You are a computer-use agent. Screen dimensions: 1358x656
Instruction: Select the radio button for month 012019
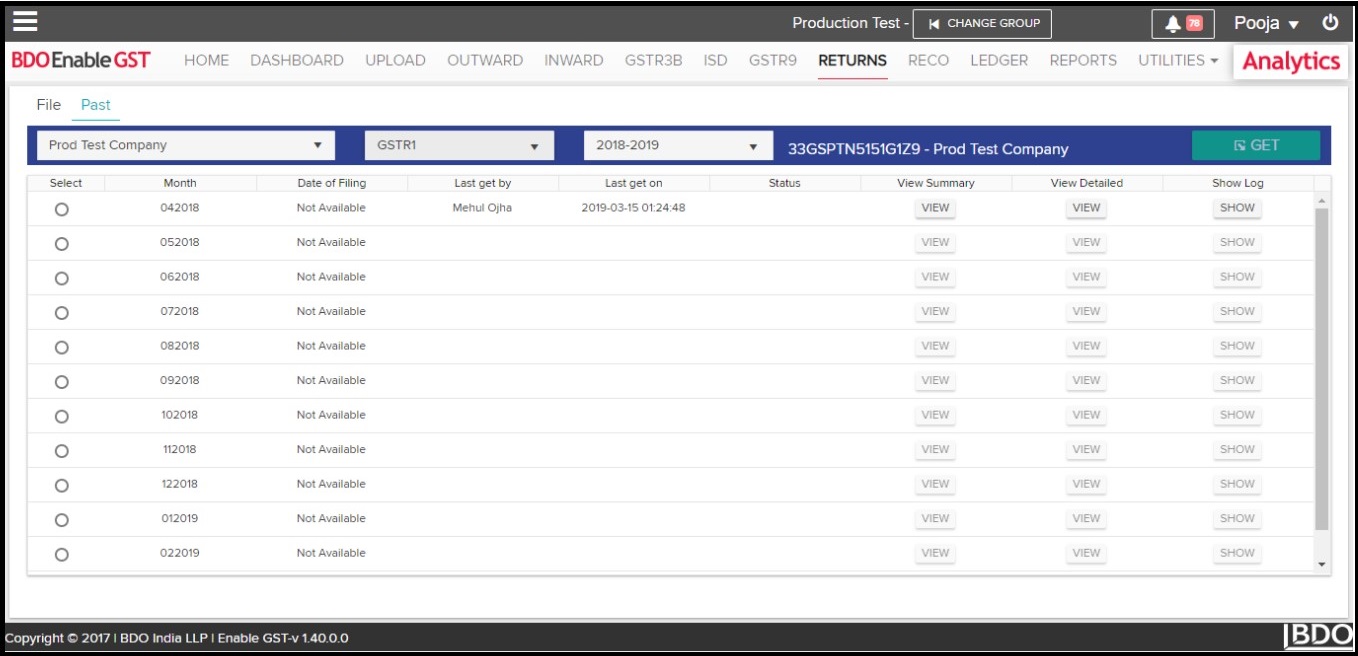click(62, 520)
